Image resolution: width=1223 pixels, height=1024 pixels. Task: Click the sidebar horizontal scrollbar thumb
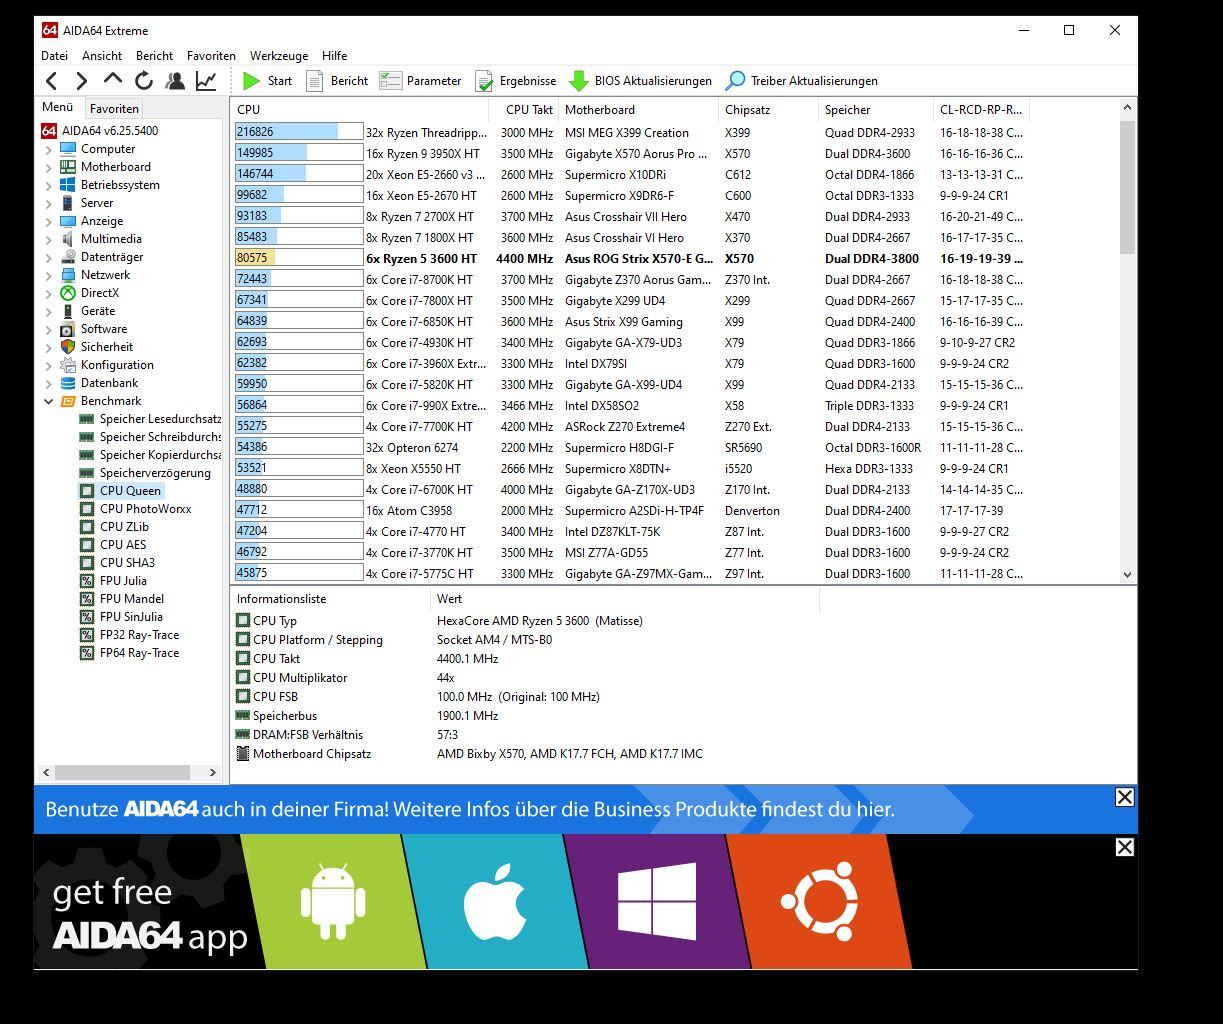coord(122,772)
